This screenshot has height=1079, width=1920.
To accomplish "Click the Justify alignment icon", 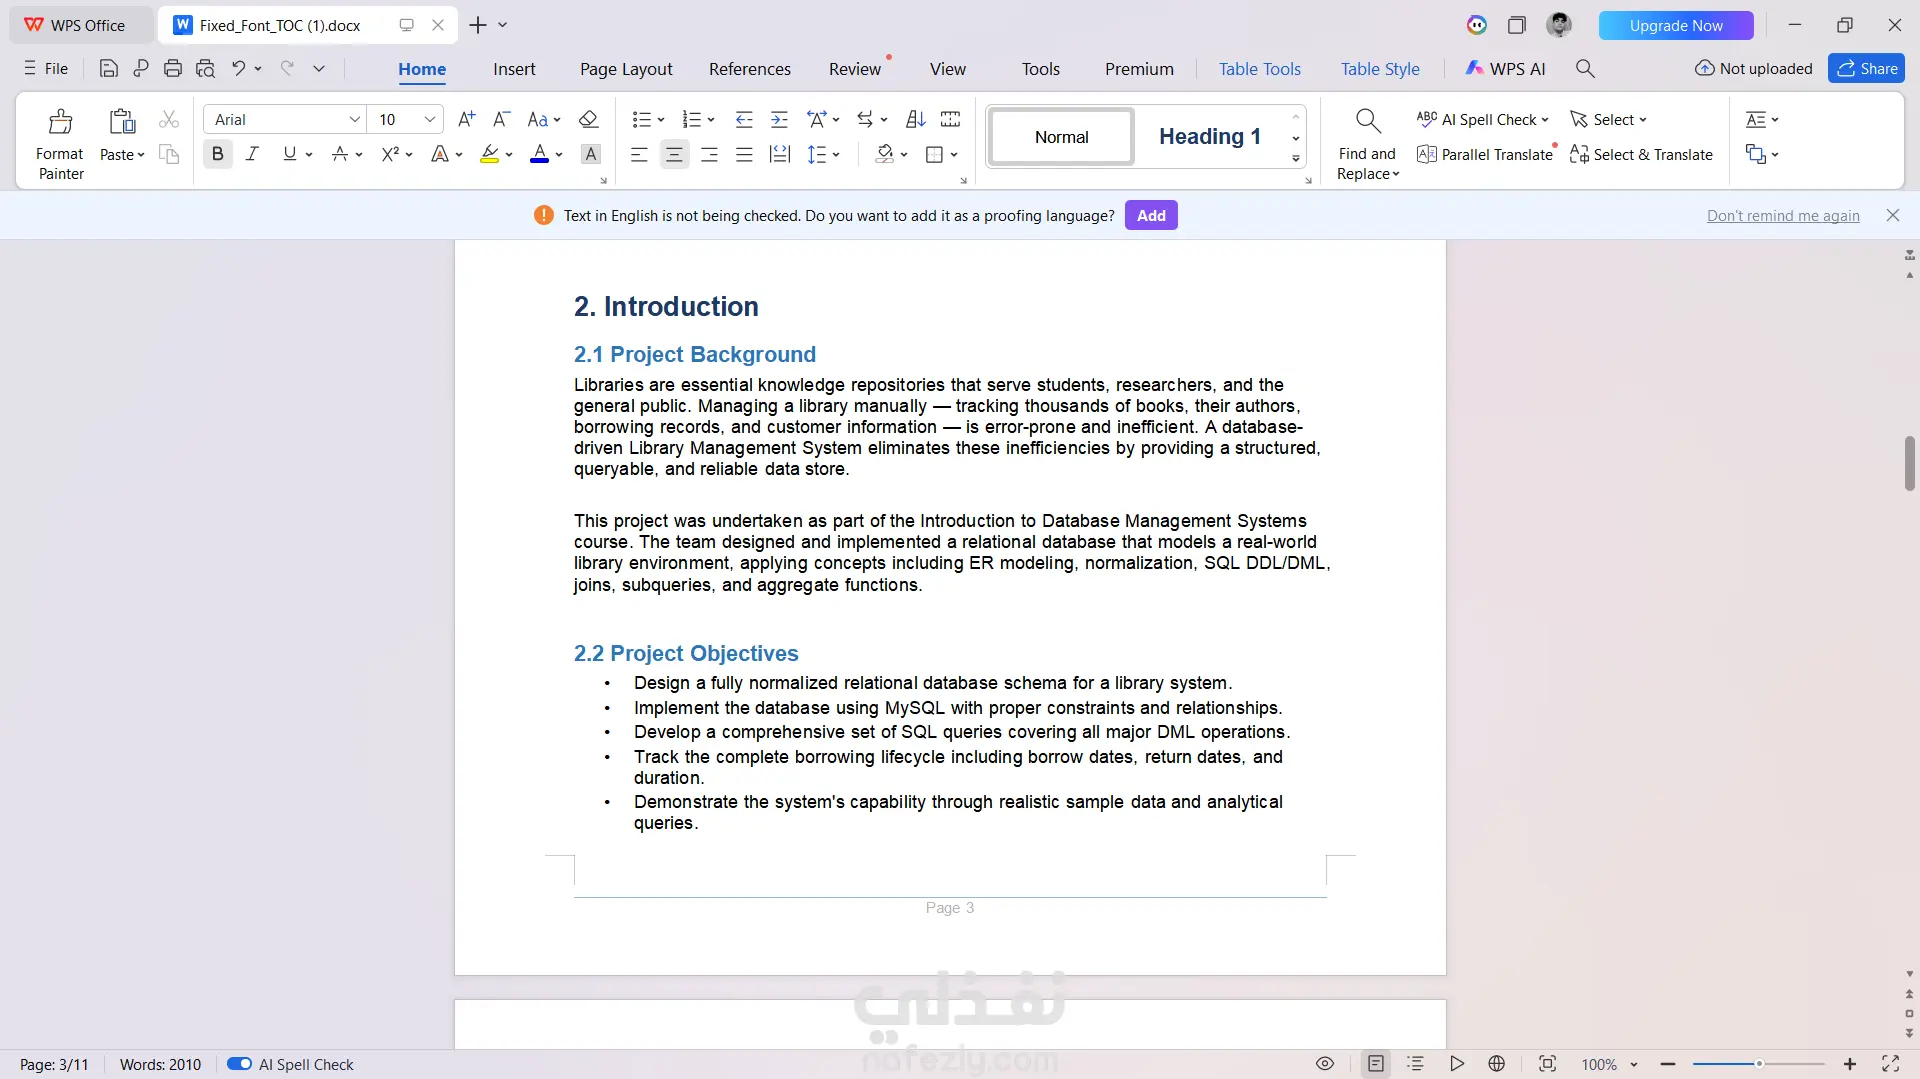I will (x=744, y=154).
